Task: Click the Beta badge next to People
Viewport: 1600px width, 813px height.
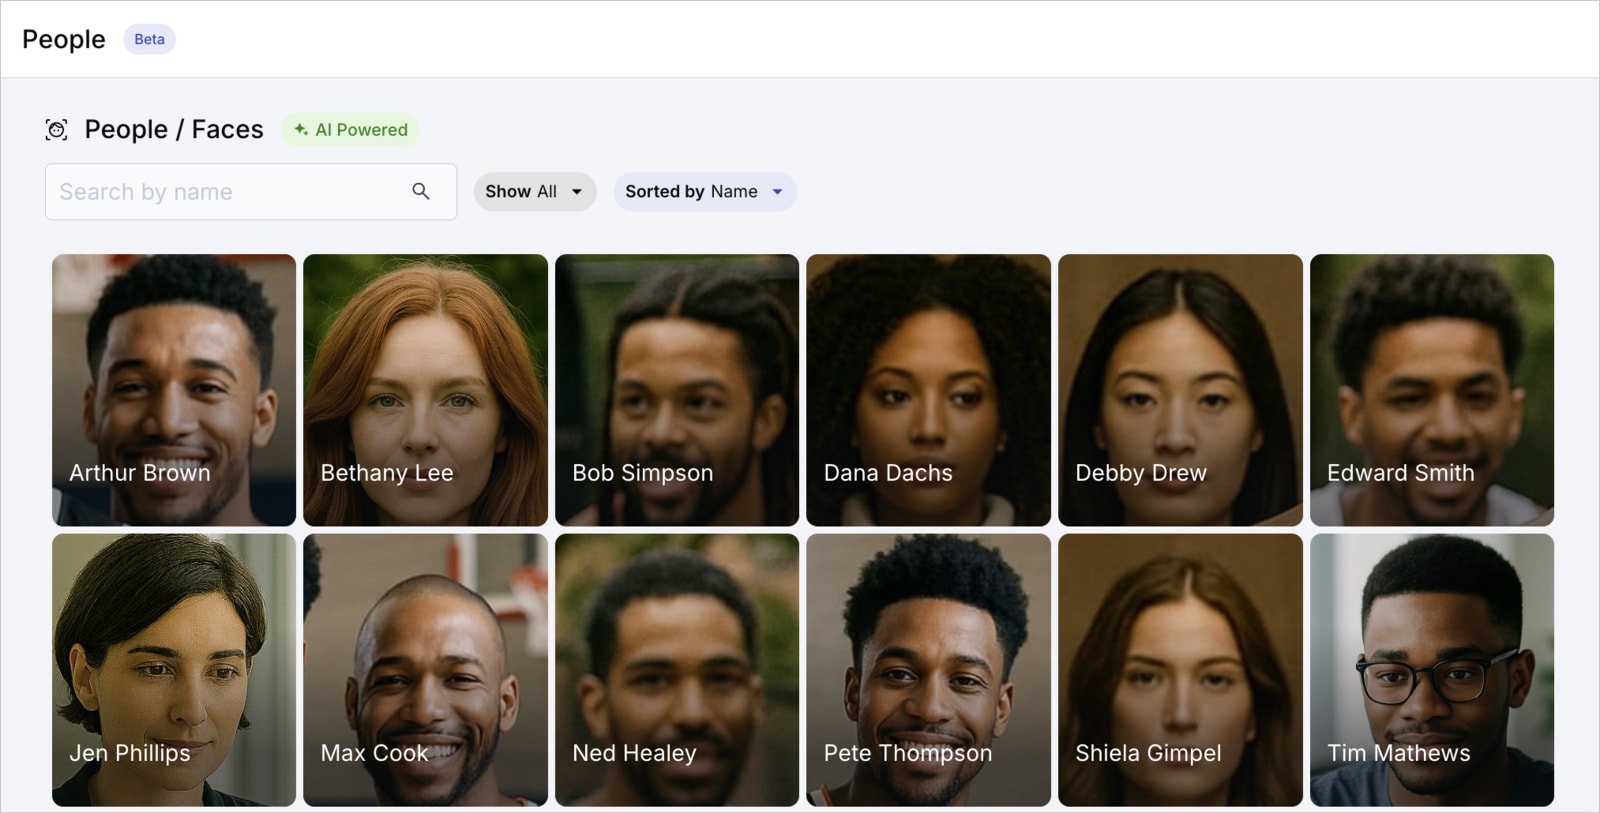Action: click(149, 39)
